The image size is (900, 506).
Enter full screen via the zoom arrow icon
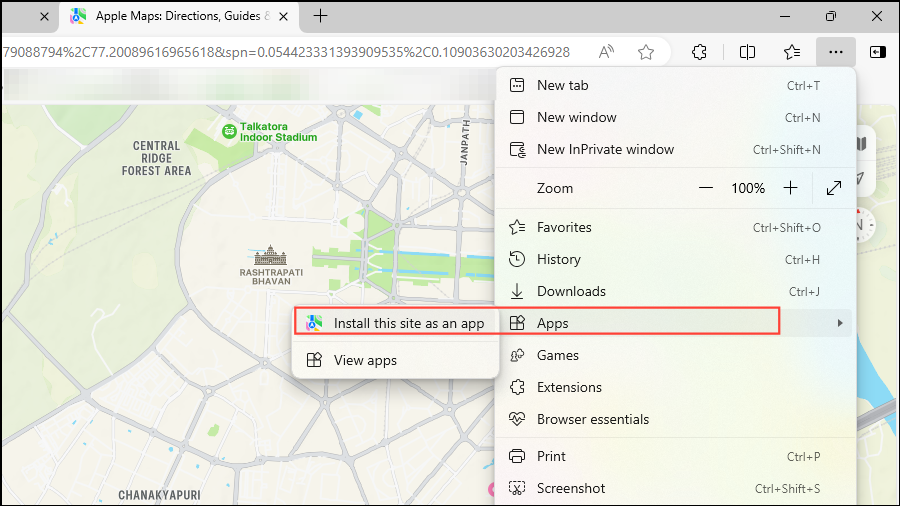pyautogui.click(x=833, y=188)
